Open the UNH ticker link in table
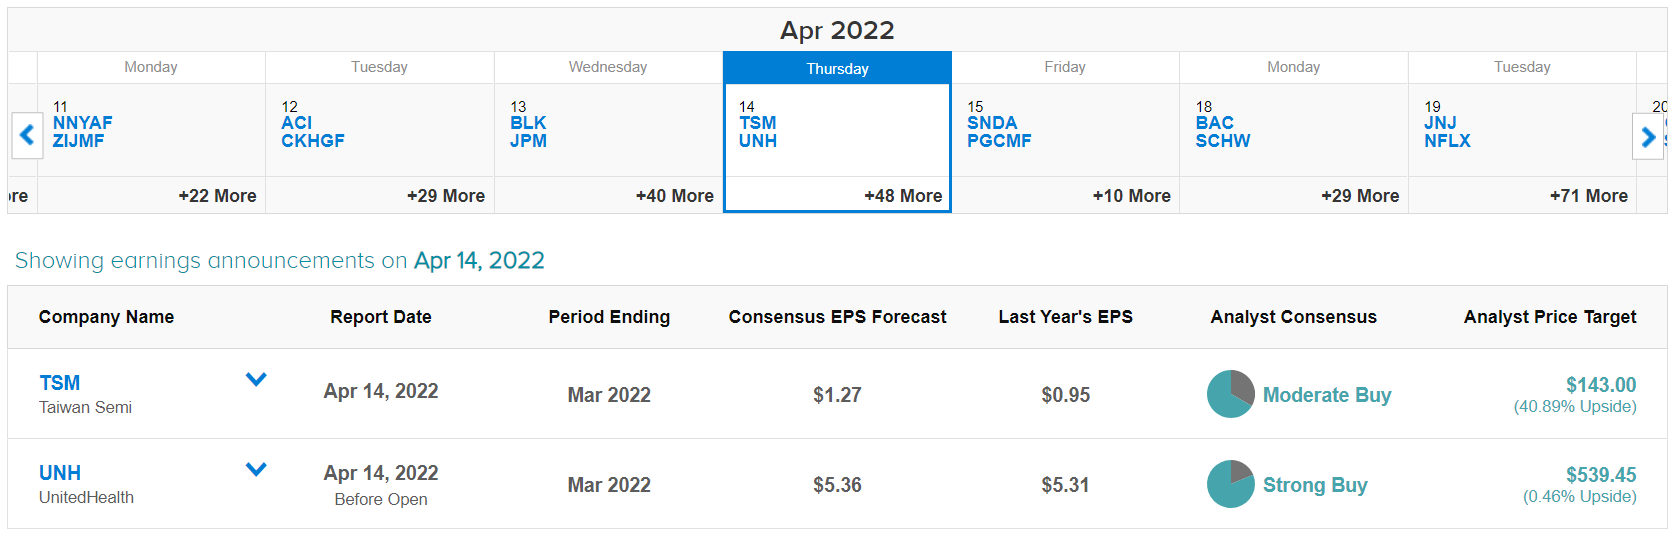This screenshot has height=534, width=1679. click(x=60, y=473)
